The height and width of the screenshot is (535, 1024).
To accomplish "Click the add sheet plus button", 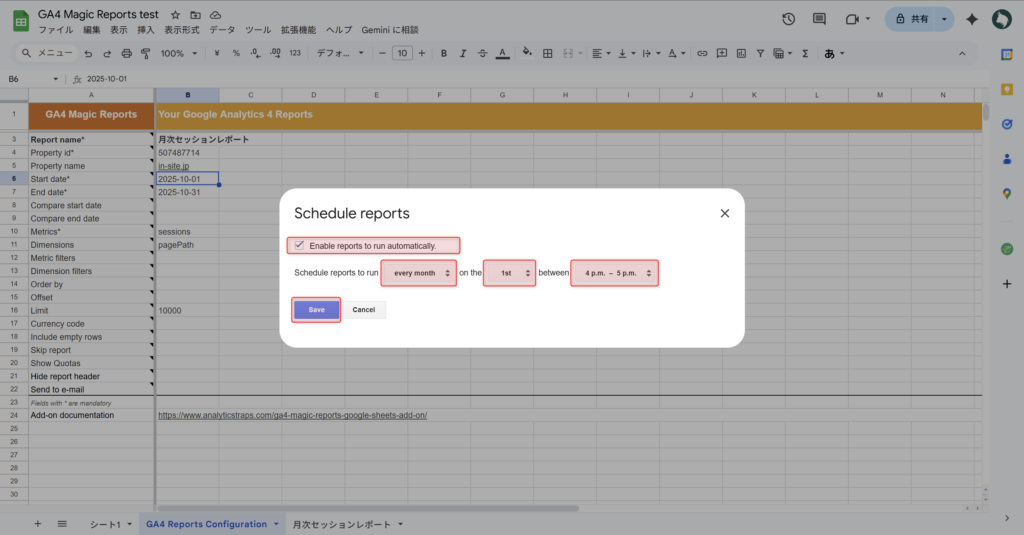I will [38, 524].
